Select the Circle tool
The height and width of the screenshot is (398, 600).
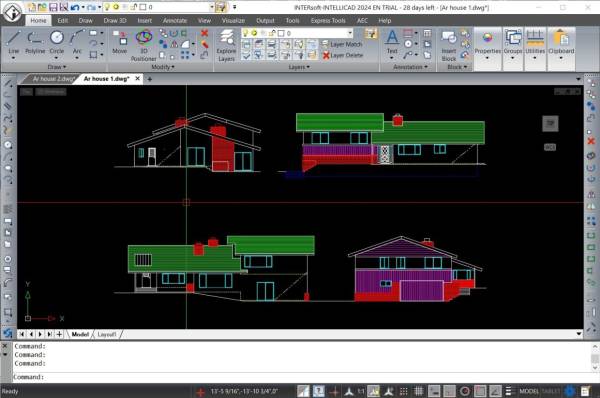[x=57, y=41]
